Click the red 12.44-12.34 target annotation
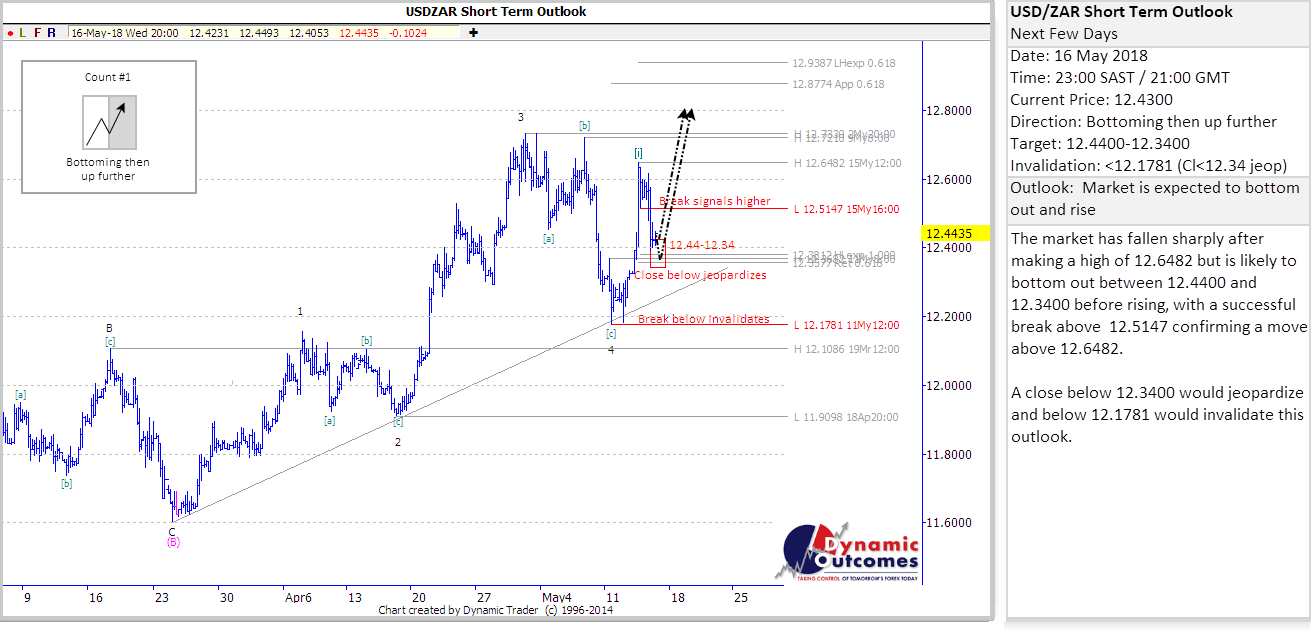Screen dimensions: 1311x631 pos(702,245)
